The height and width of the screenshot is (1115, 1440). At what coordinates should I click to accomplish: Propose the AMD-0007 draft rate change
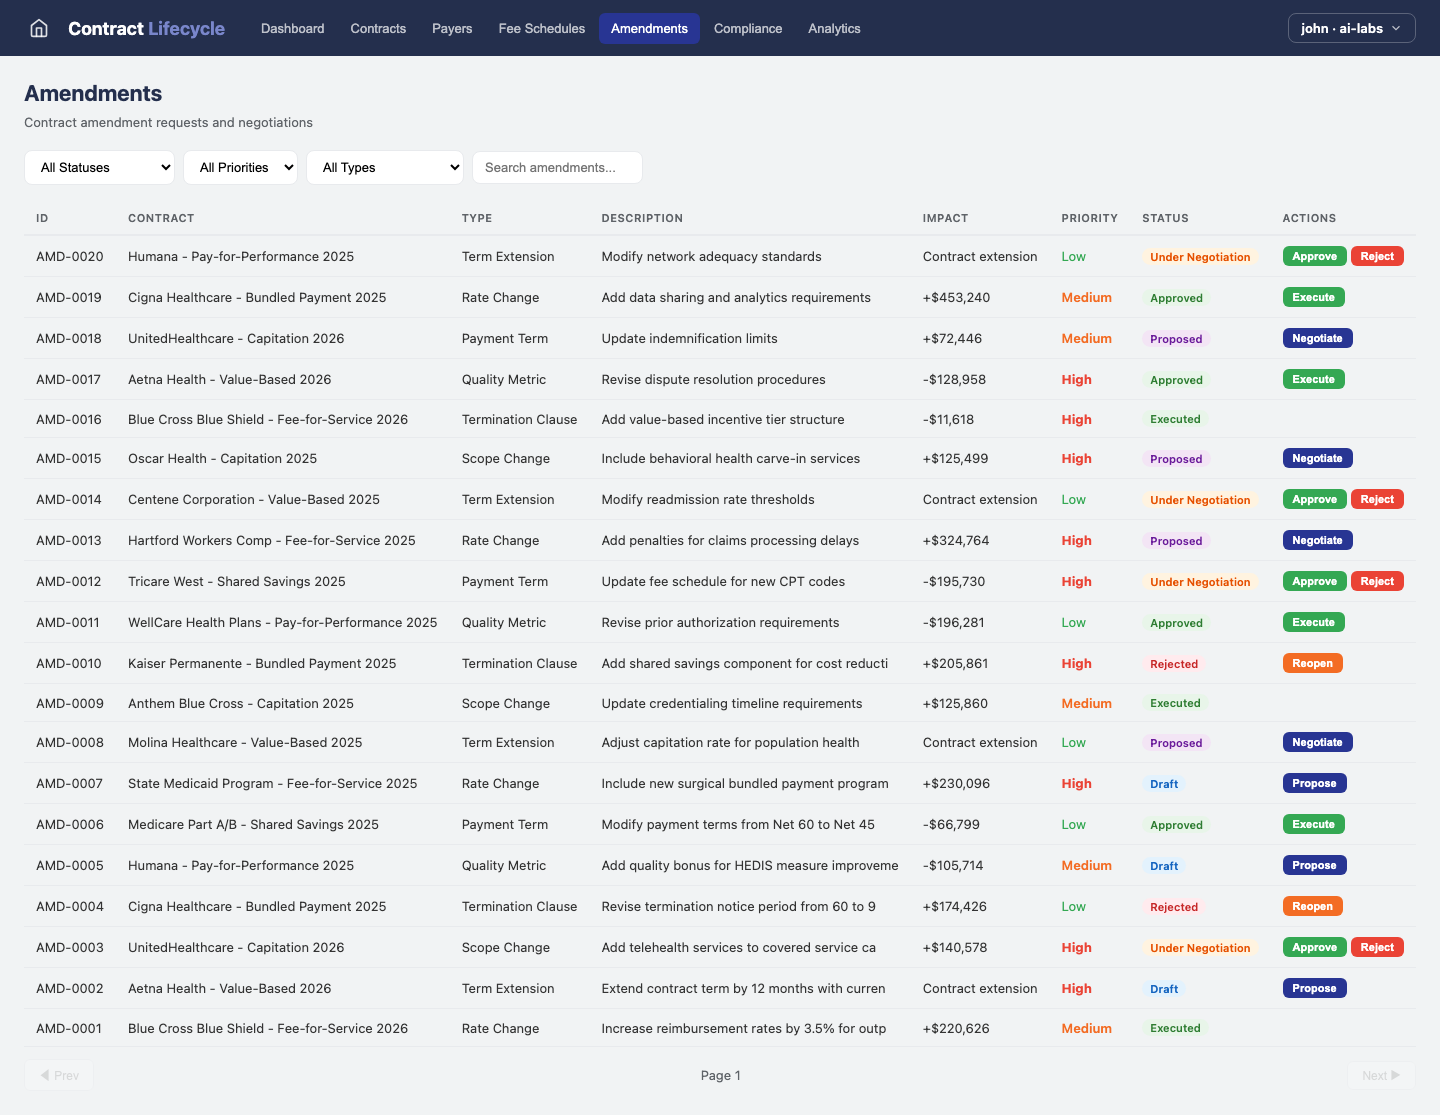coord(1314,783)
